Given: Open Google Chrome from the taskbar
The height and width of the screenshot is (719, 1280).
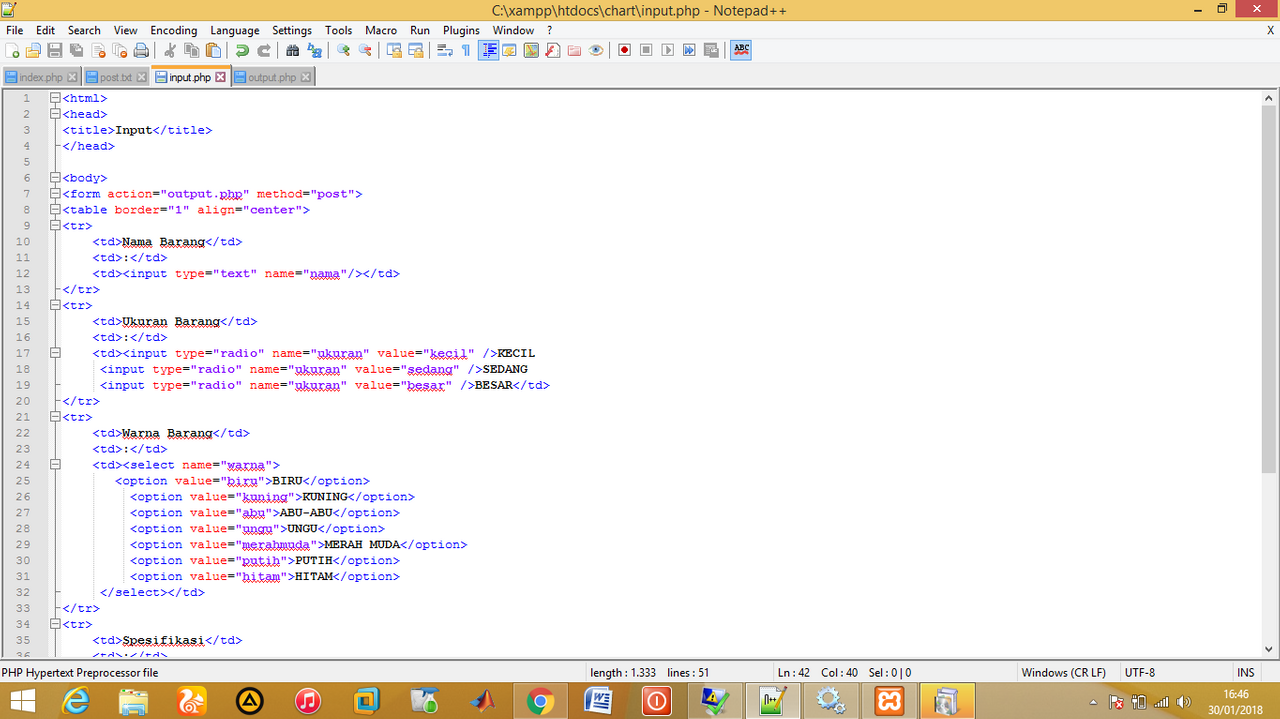Looking at the screenshot, I should [540, 701].
